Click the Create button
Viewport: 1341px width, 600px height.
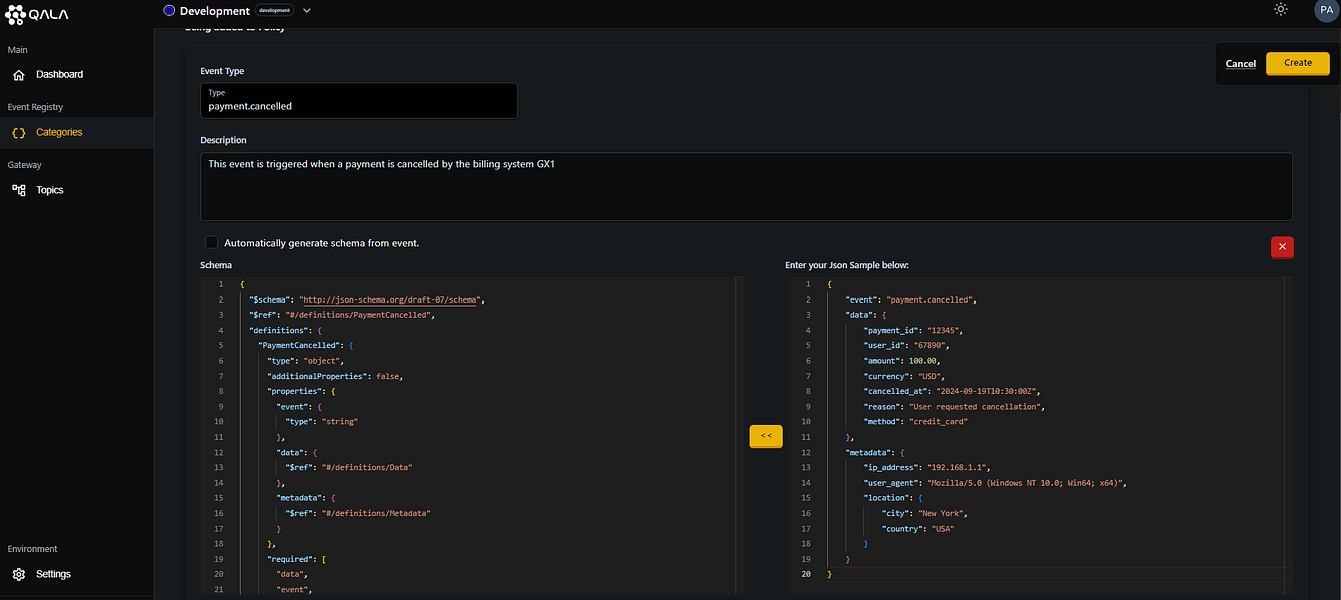coord(1297,63)
